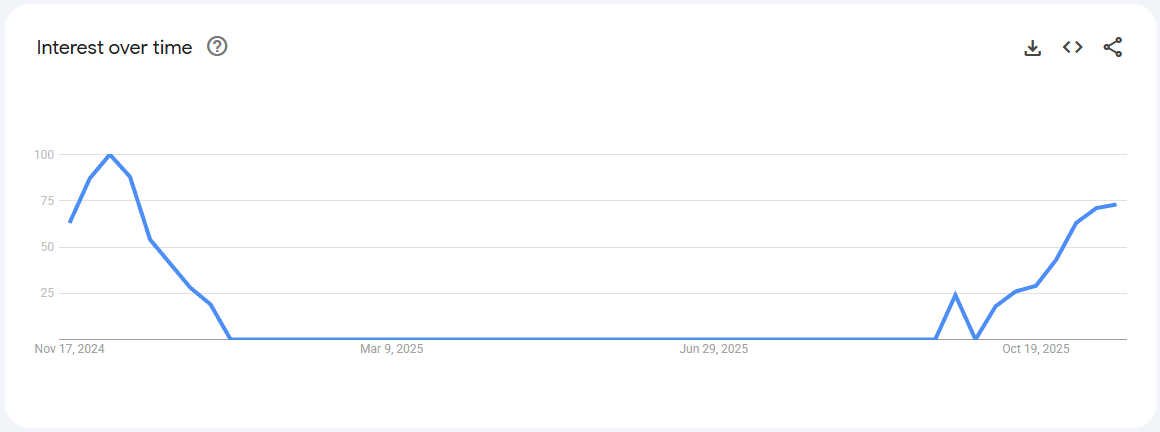1160x432 pixels.
Task: Open the embed code icon
Action: [x=1073, y=47]
